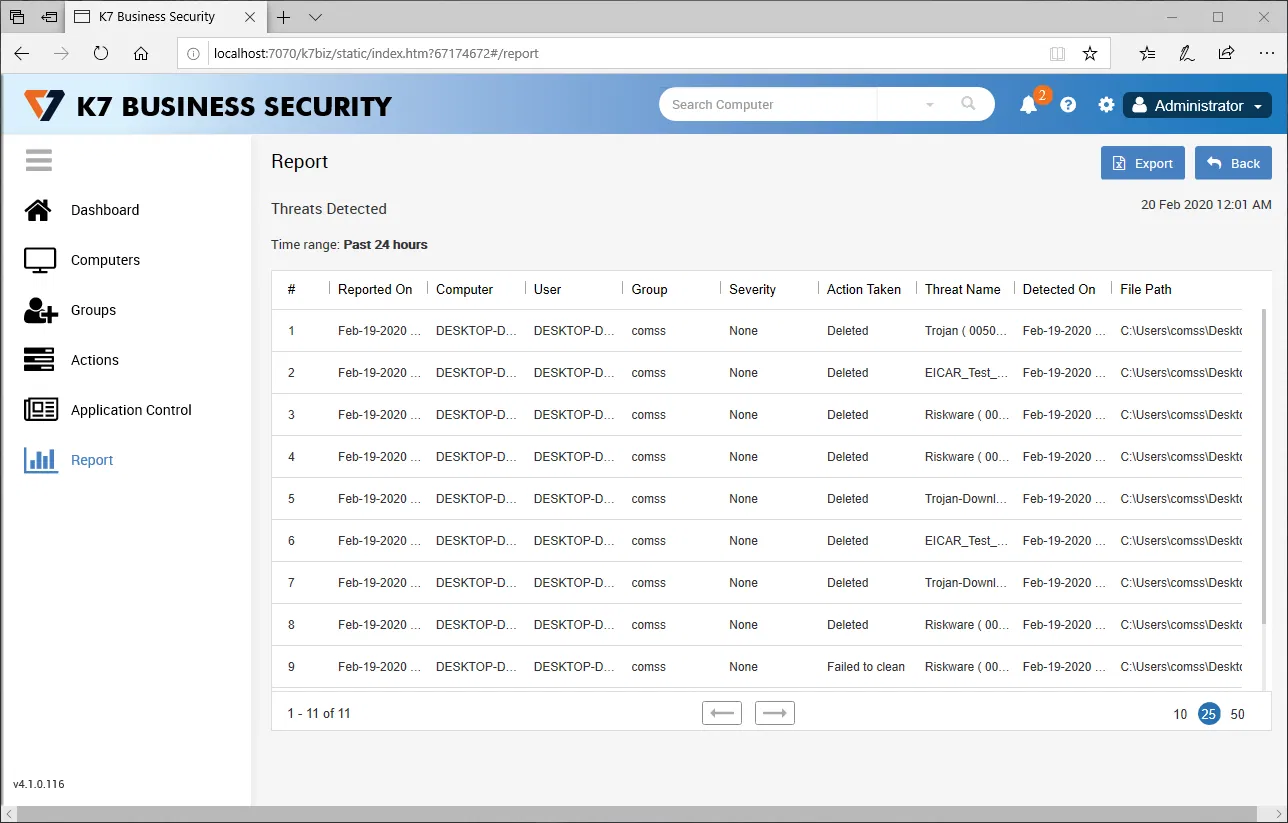This screenshot has width=1288, height=823.
Task: Sort by the Detected On column header
Action: (x=1059, y=289)
